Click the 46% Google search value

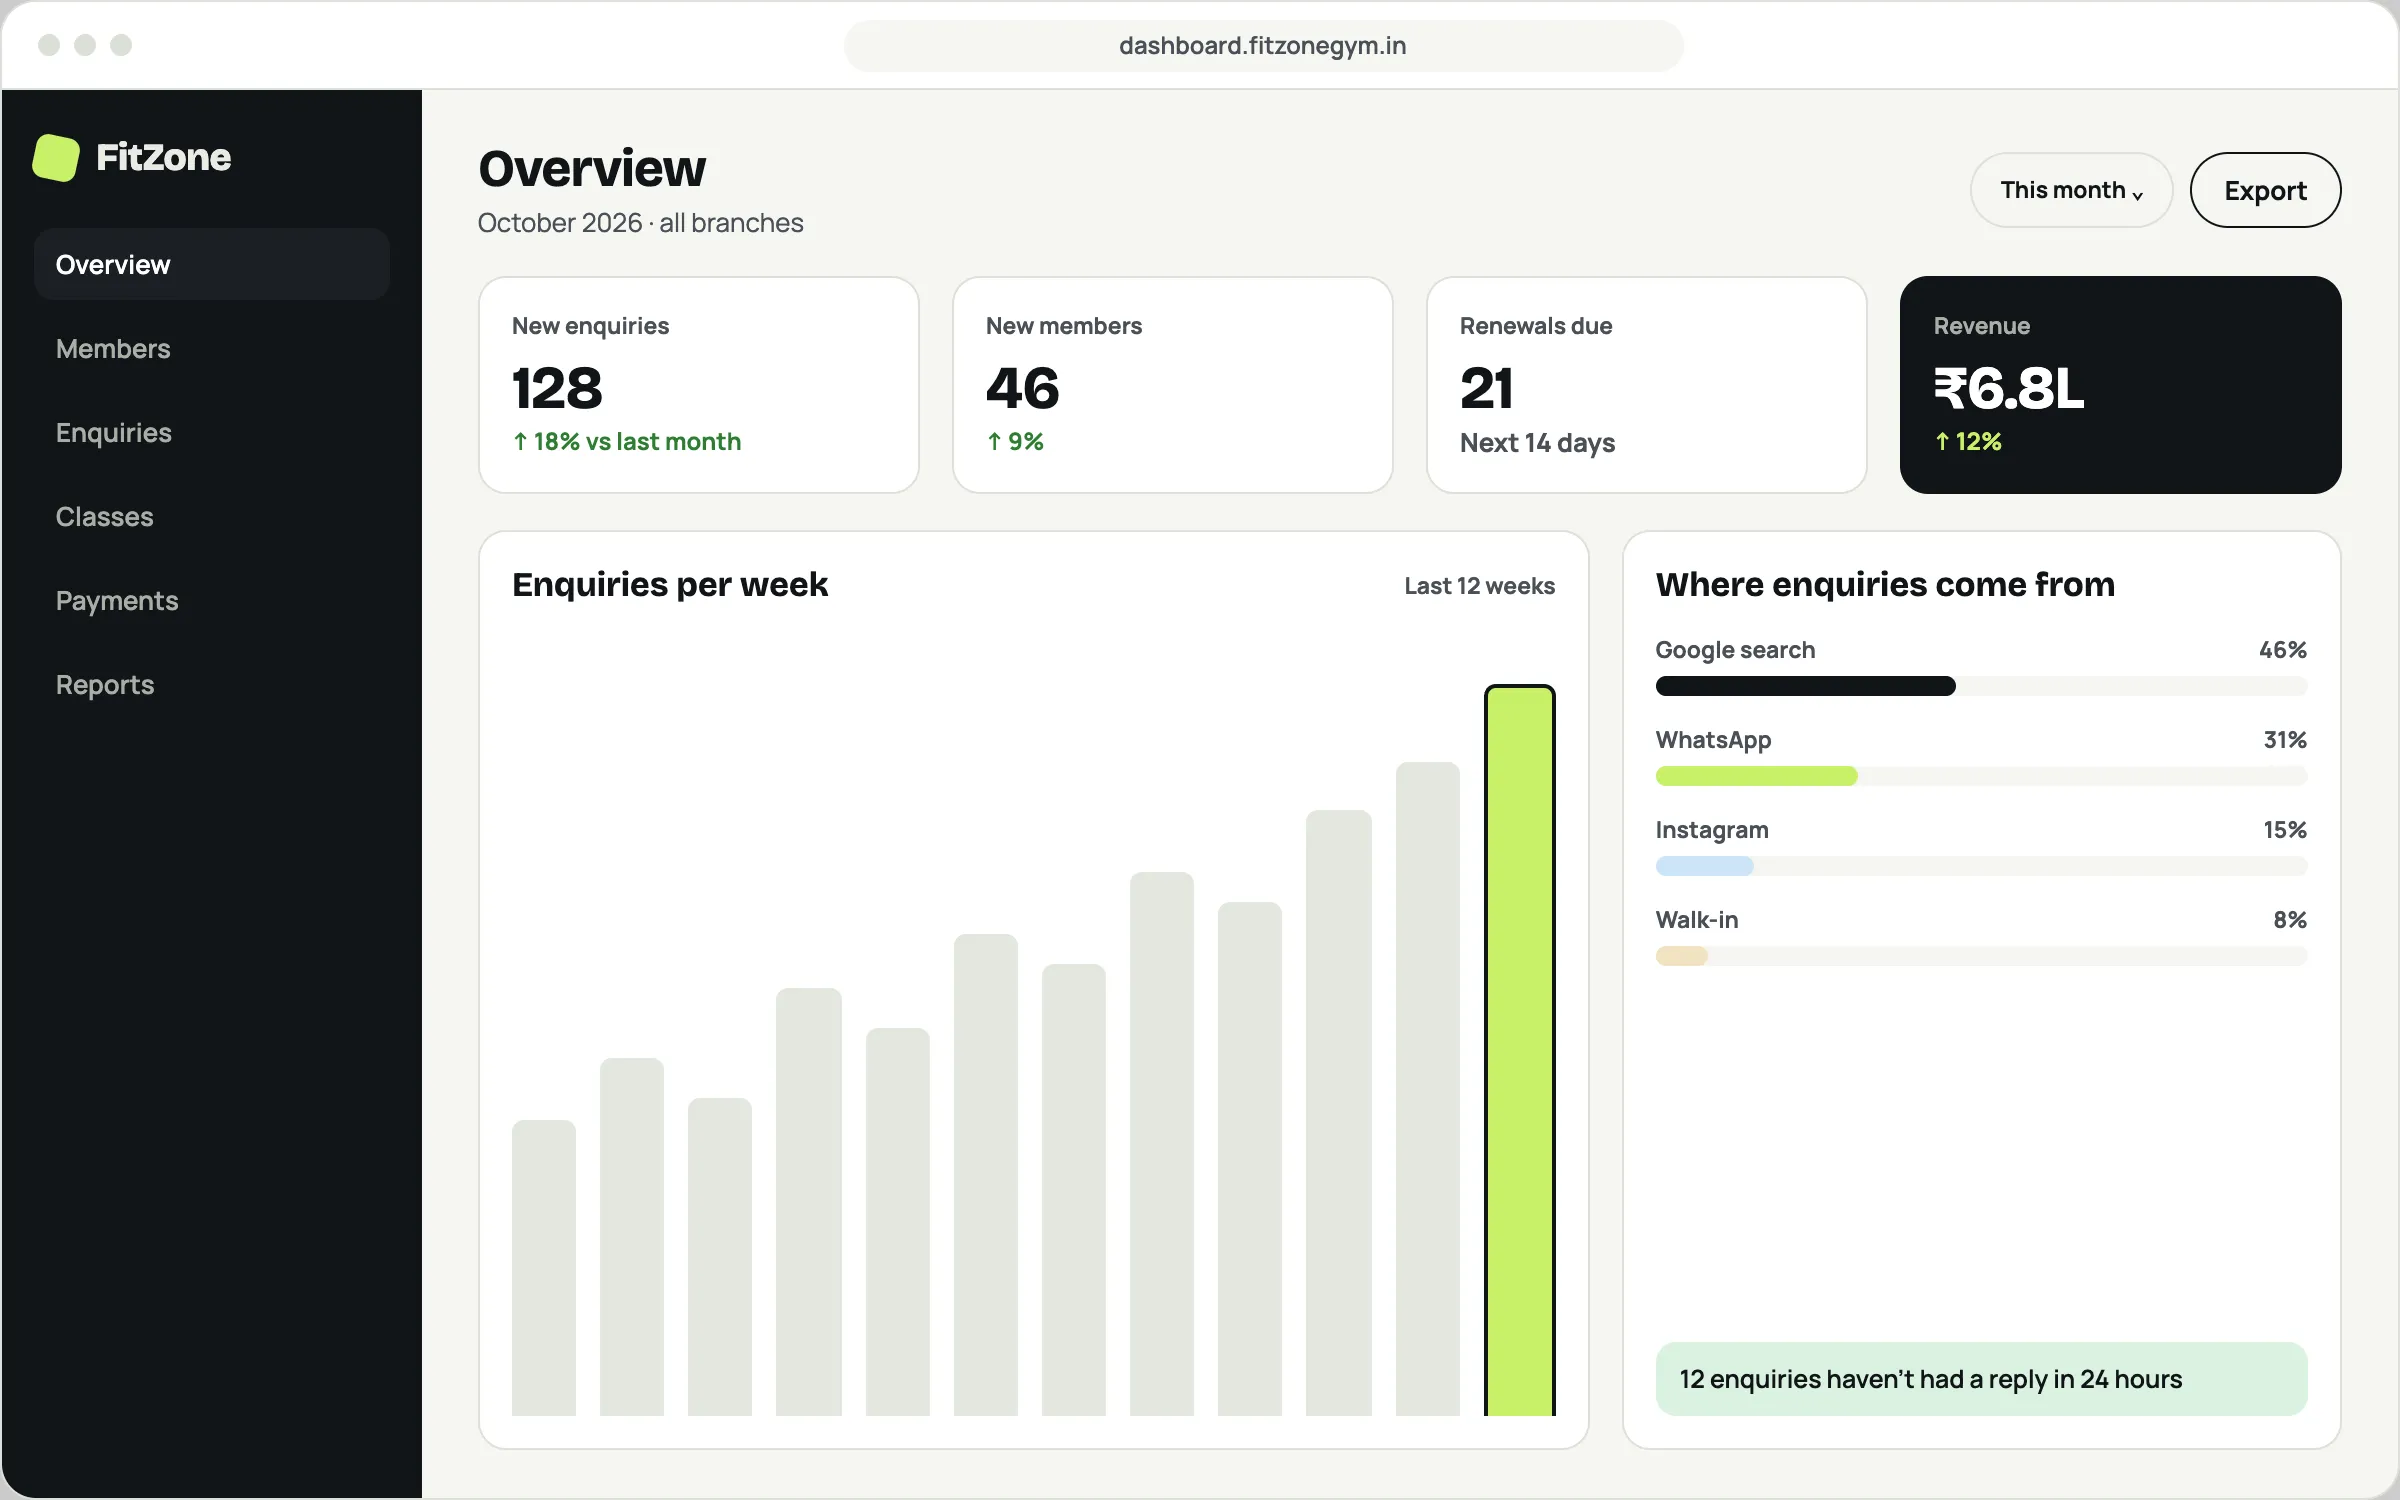pyautogui.click(x=2283, y=650)
